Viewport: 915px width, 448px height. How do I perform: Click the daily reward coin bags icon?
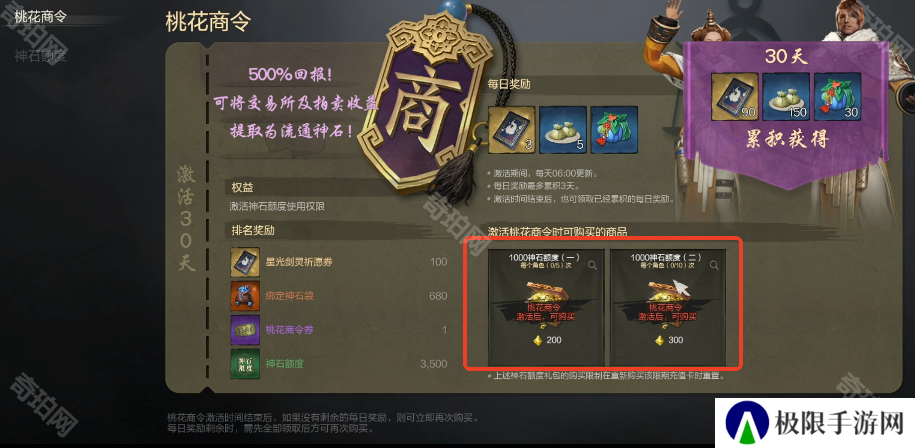tap(563, 130)
